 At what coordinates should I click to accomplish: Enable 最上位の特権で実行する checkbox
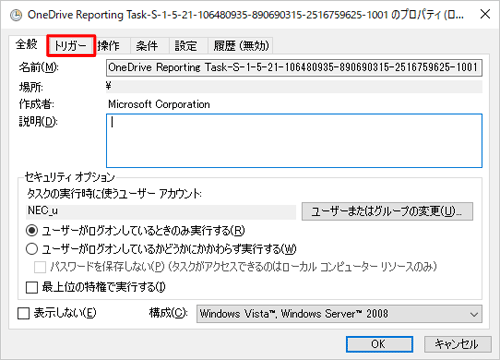coord(32,287)
